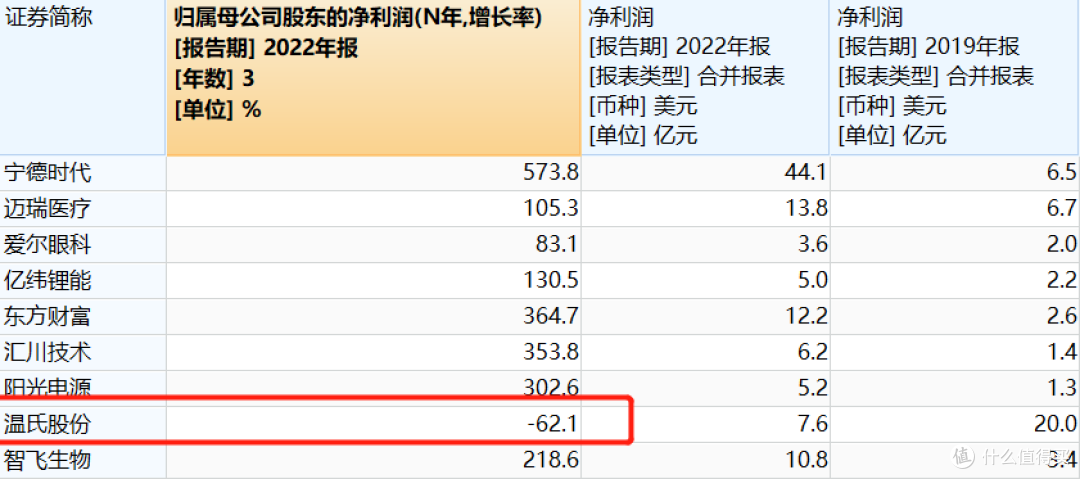Select growth rate cell 573.8 for 宁德时代

373,173
